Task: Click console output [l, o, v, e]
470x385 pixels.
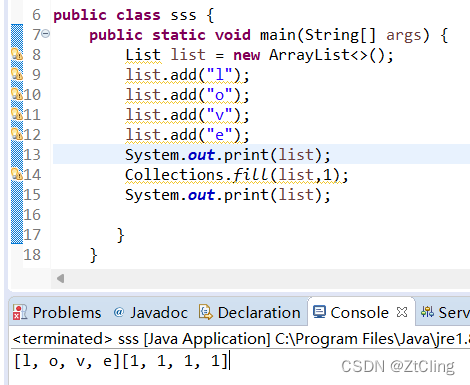Action: tap(67, 361)
